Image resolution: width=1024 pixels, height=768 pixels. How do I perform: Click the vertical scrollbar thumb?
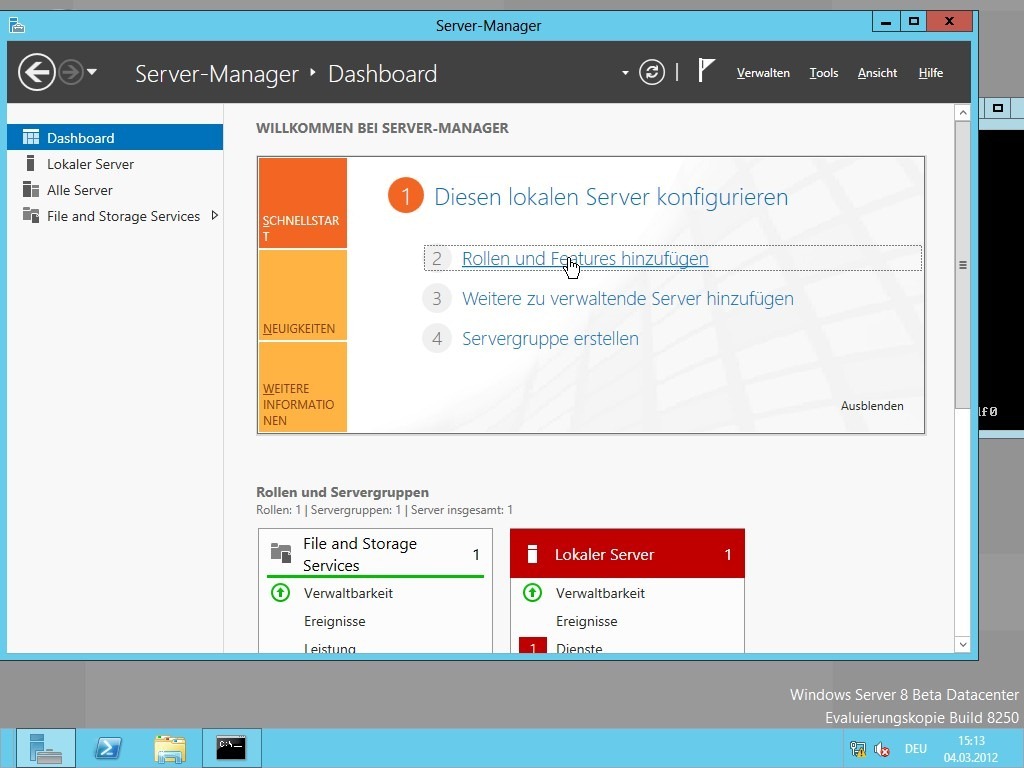[962, 264]
